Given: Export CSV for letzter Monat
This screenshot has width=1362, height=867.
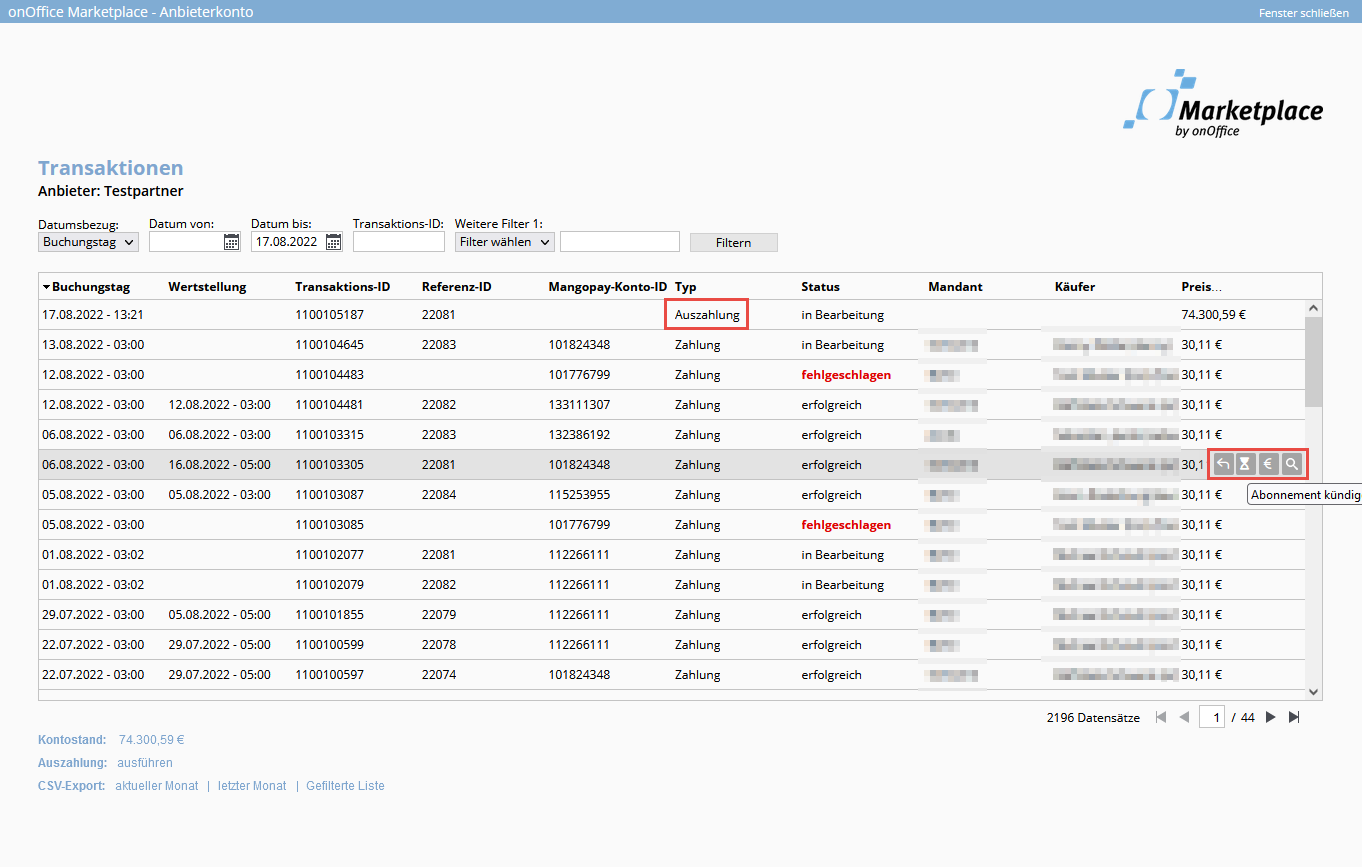Looking at the screenshot, I should [252, 786].
